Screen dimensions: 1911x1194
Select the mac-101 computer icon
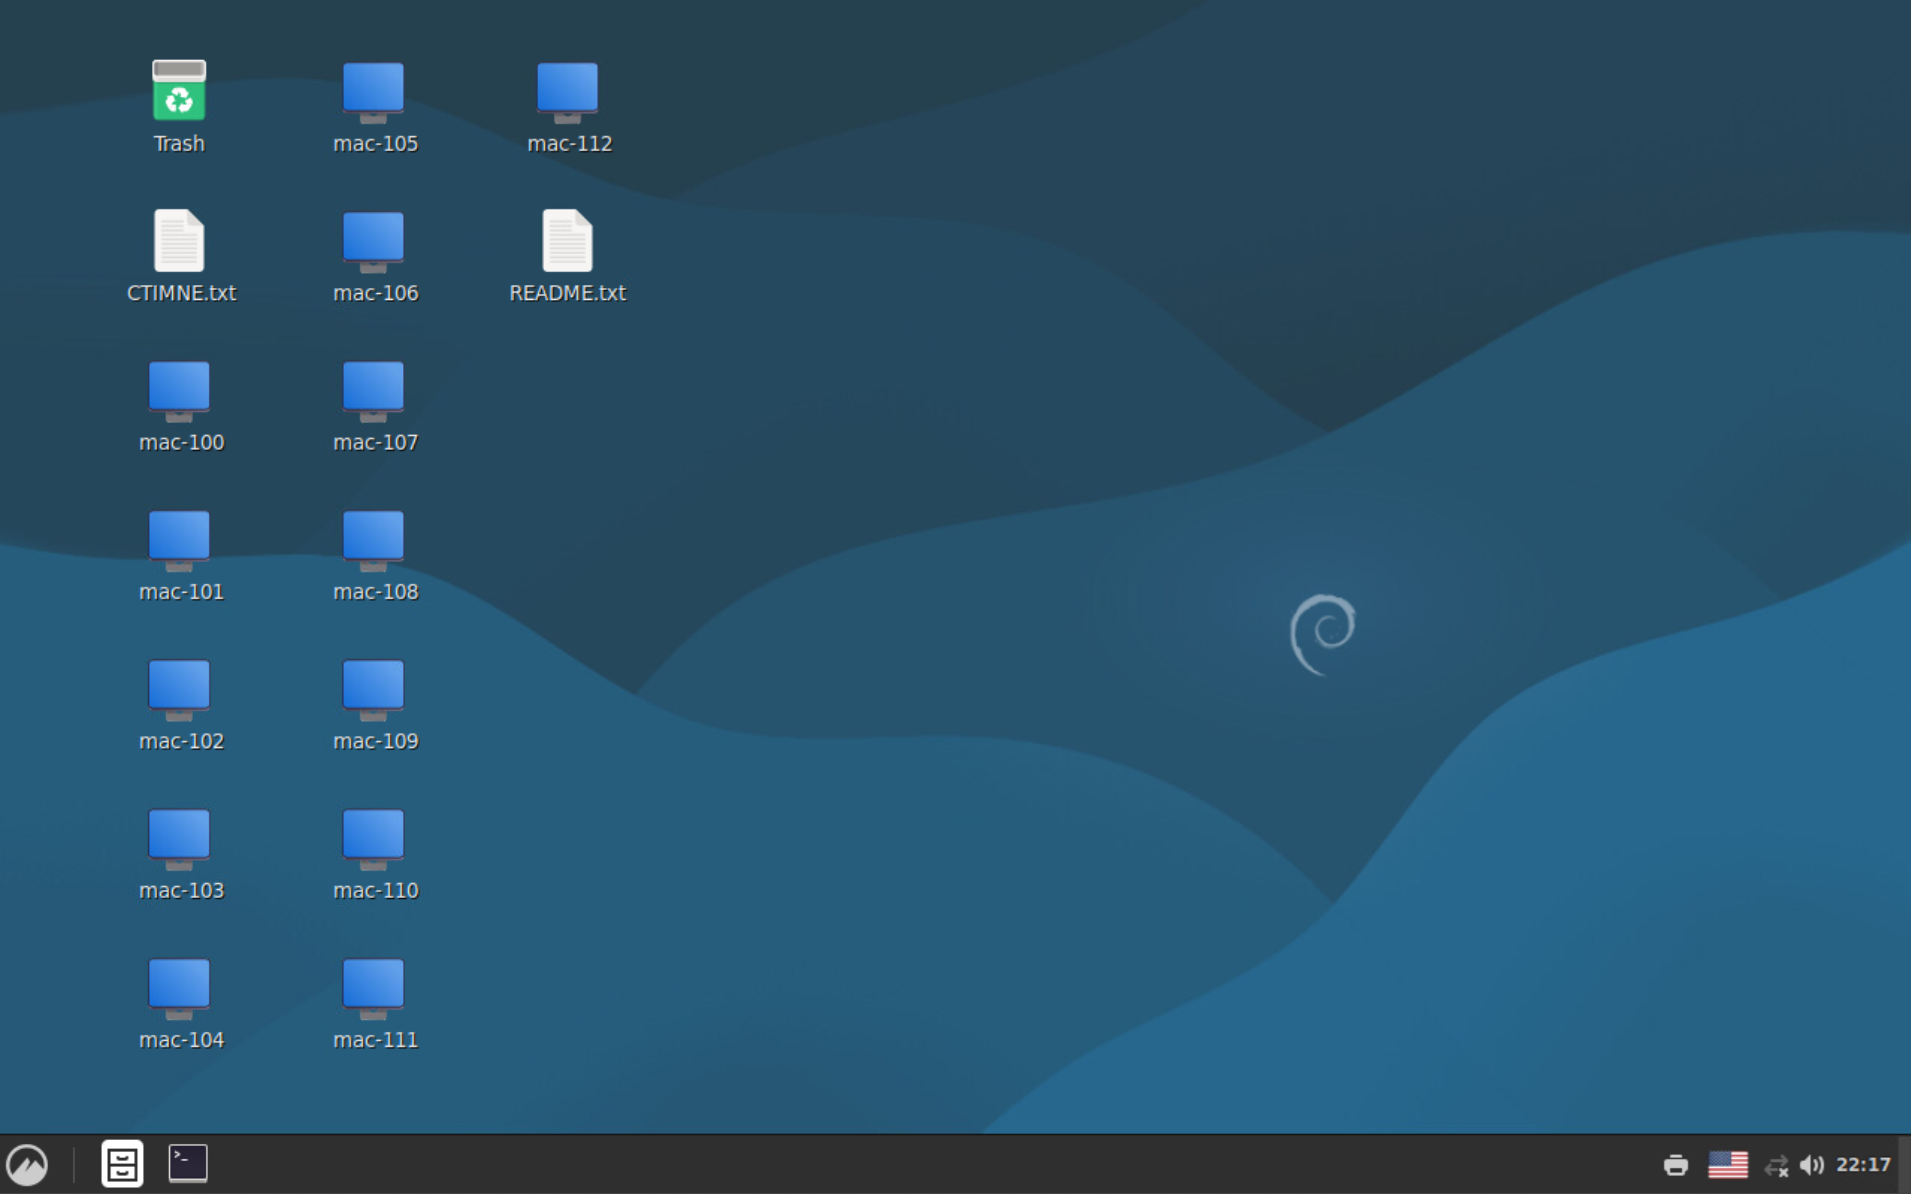(180, 539)
